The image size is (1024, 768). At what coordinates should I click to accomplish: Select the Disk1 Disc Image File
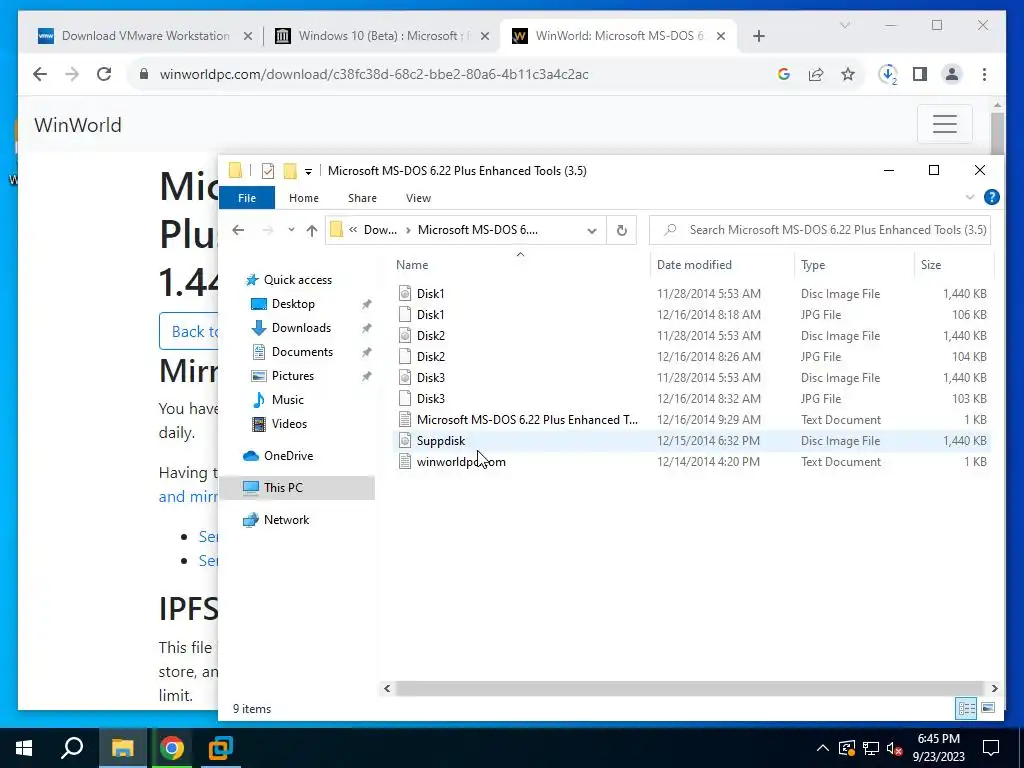(x=692, y=294)
